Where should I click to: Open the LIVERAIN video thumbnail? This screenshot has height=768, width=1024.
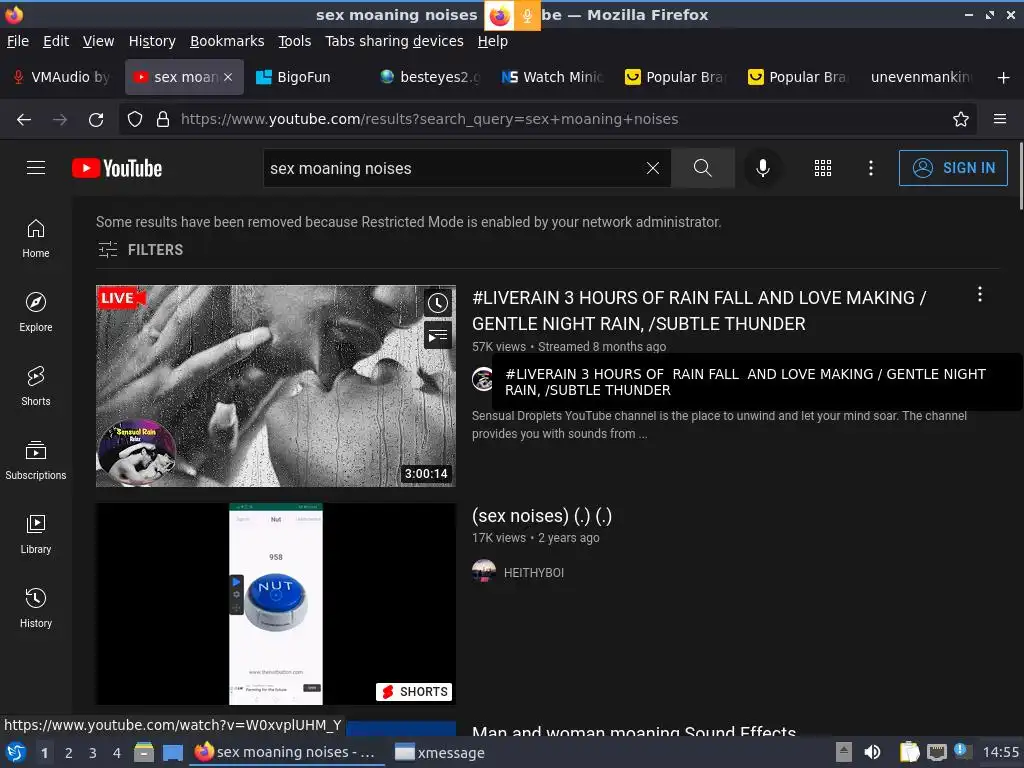pos(276,386)
